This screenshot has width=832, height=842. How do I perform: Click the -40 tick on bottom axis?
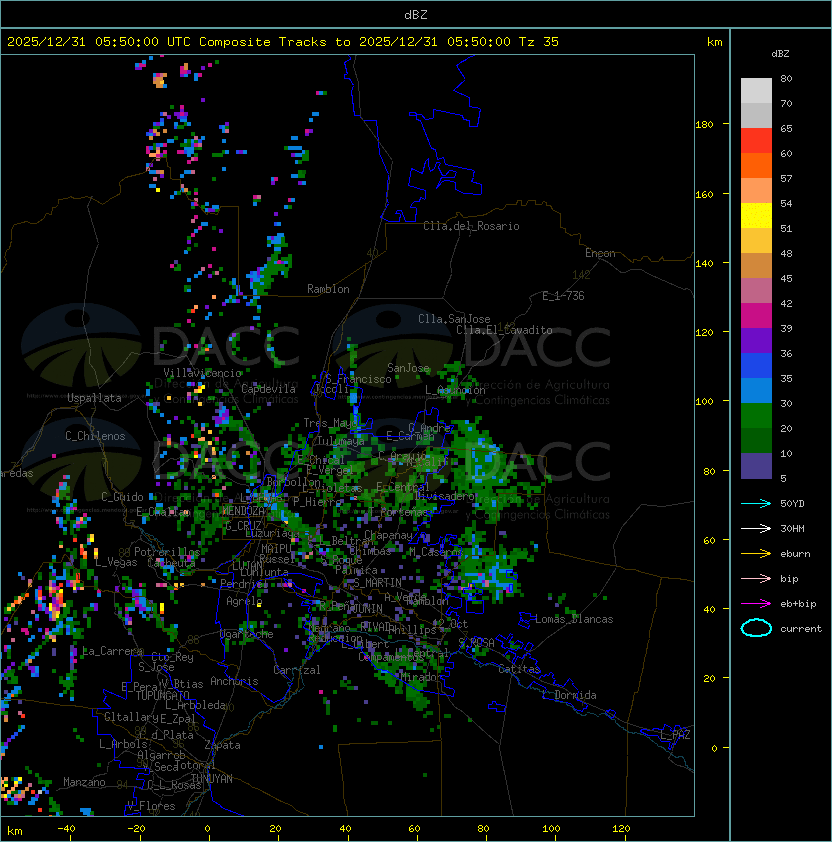pyautogui.click(x=66, y=828)
